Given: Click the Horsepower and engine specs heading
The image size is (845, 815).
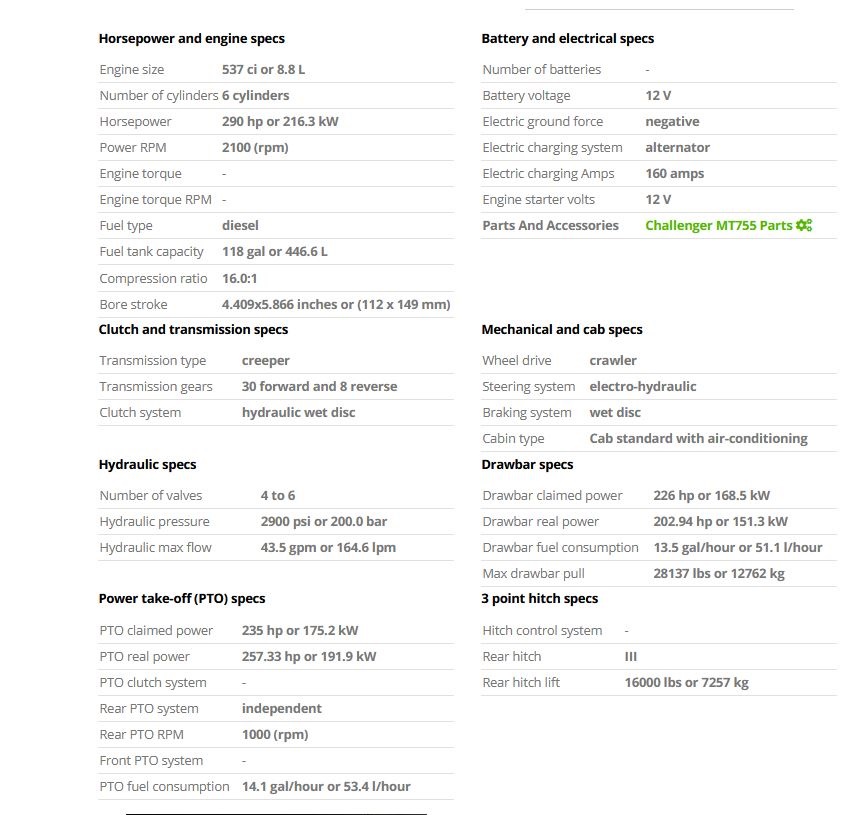Looking at the screenshot, I should point(191,39).
